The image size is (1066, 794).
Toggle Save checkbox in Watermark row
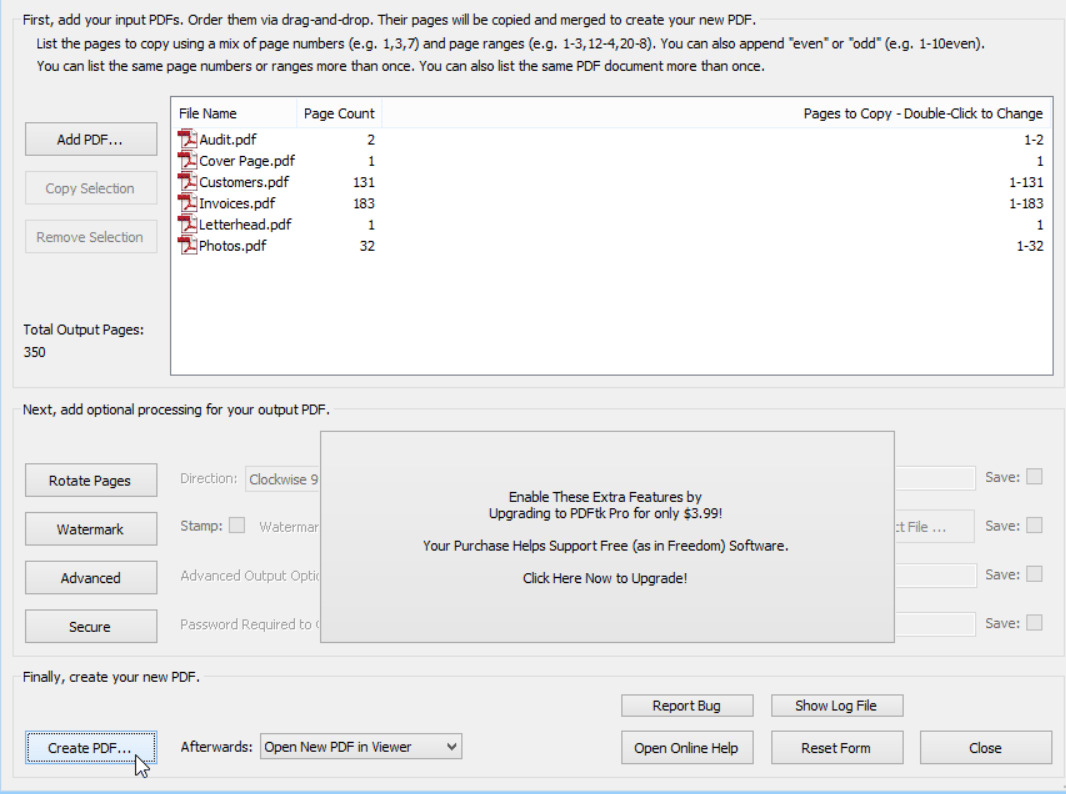1034,525
